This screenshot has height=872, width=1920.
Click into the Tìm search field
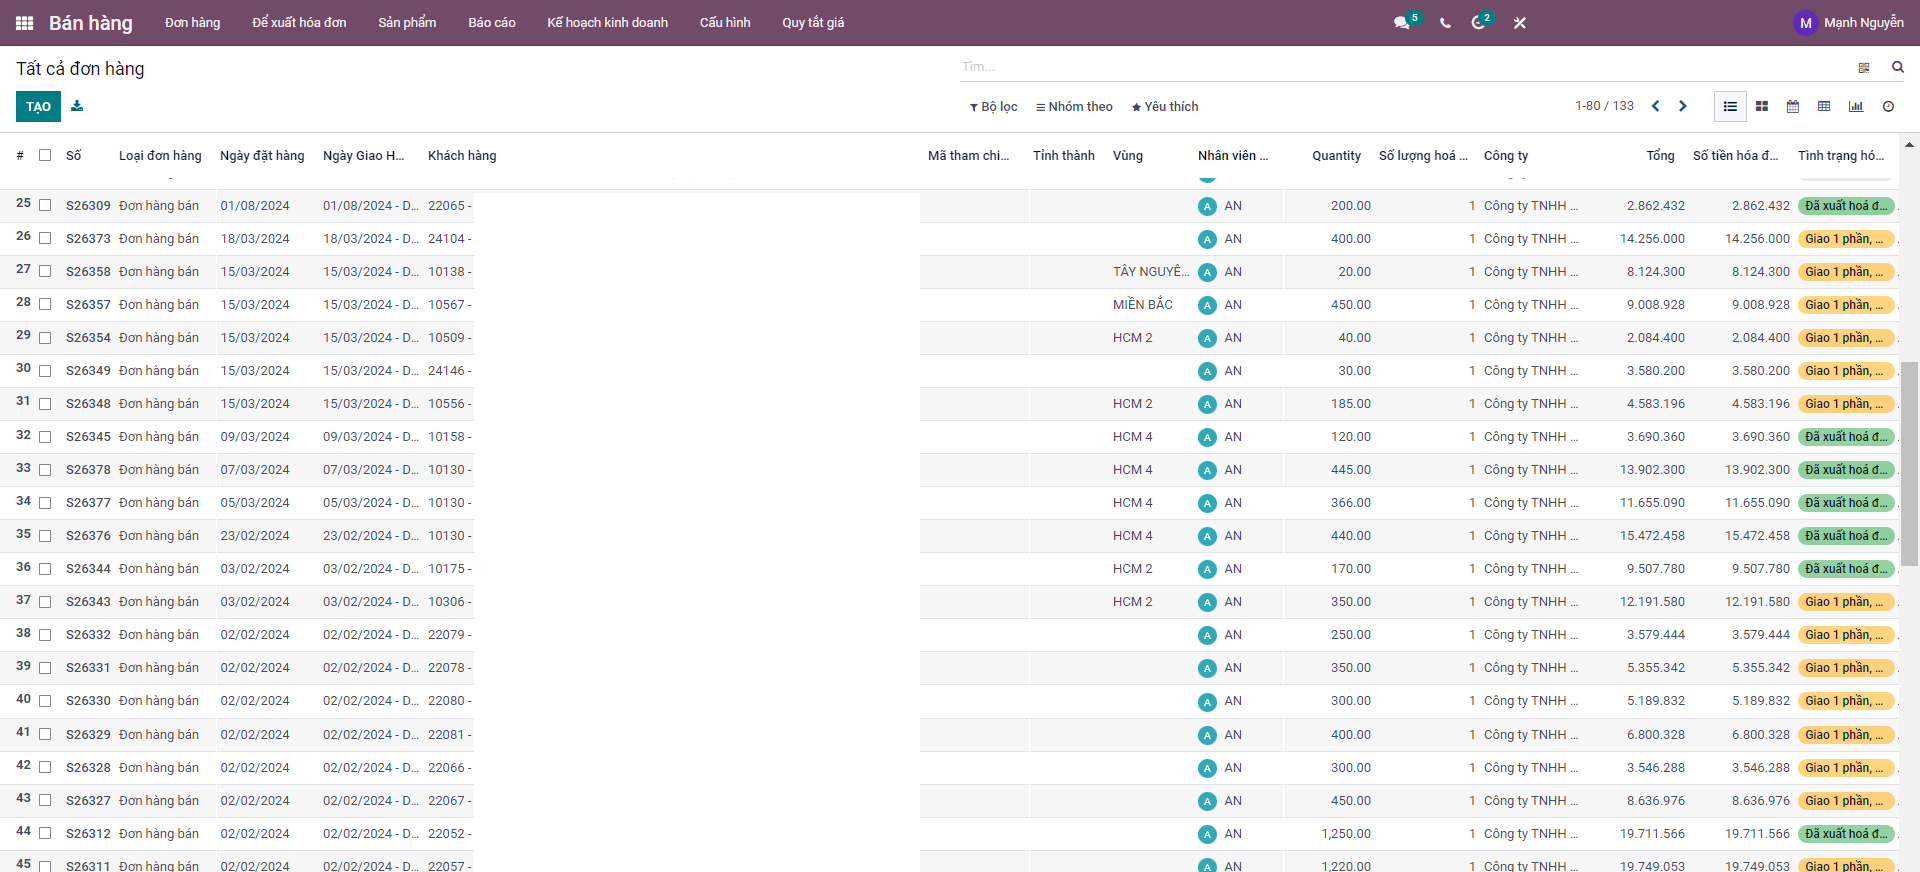click(x=1400, y=67)
